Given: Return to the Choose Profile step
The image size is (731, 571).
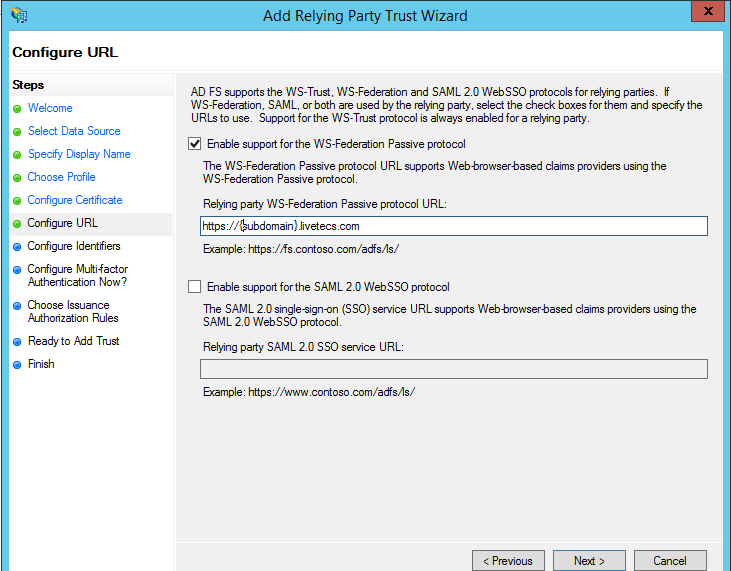Looking at the screenshot, I should click(x=62, y=177).
